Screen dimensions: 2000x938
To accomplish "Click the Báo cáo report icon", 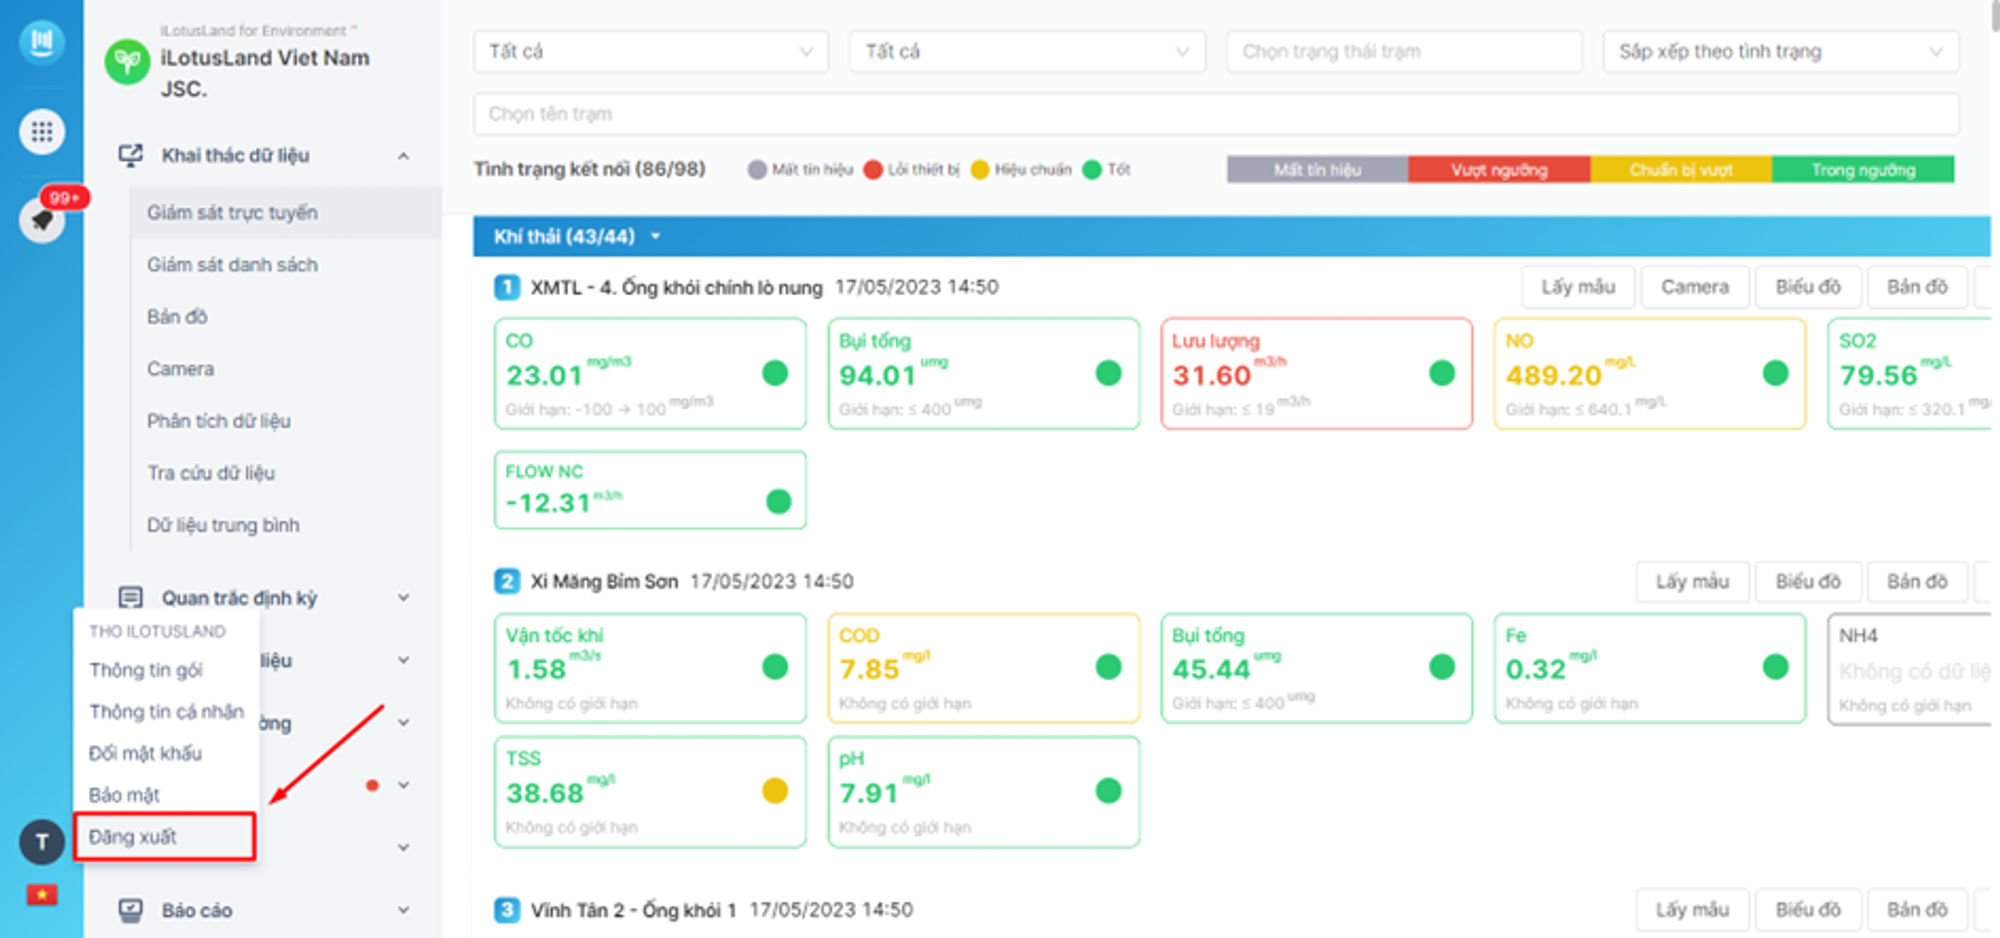I will pyautogui.click(x=130, y=910).
